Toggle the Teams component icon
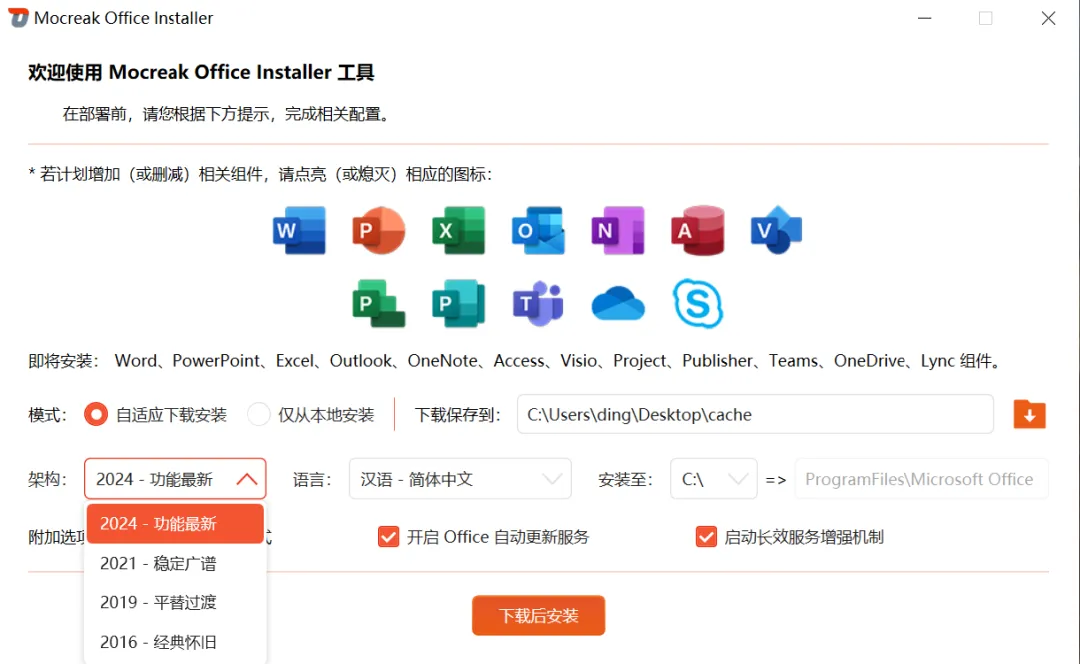 538,303
